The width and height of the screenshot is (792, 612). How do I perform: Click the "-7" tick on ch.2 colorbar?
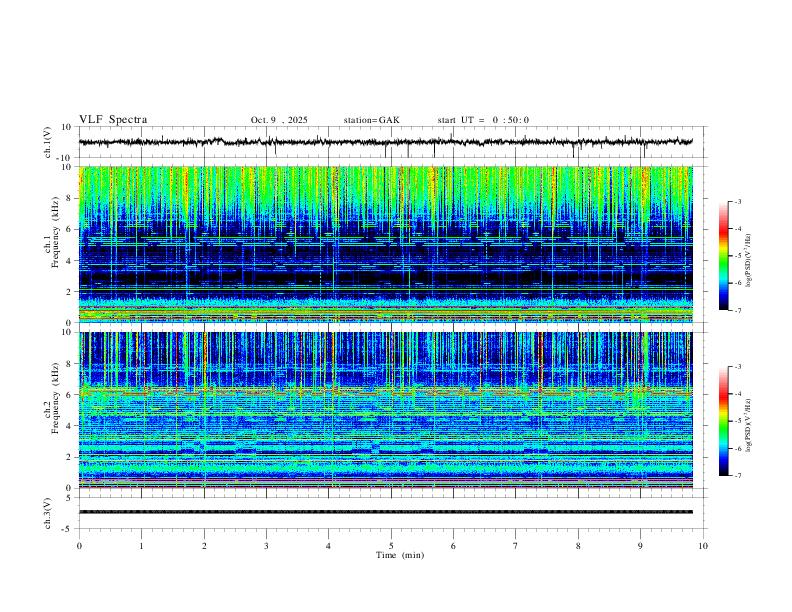737,475
